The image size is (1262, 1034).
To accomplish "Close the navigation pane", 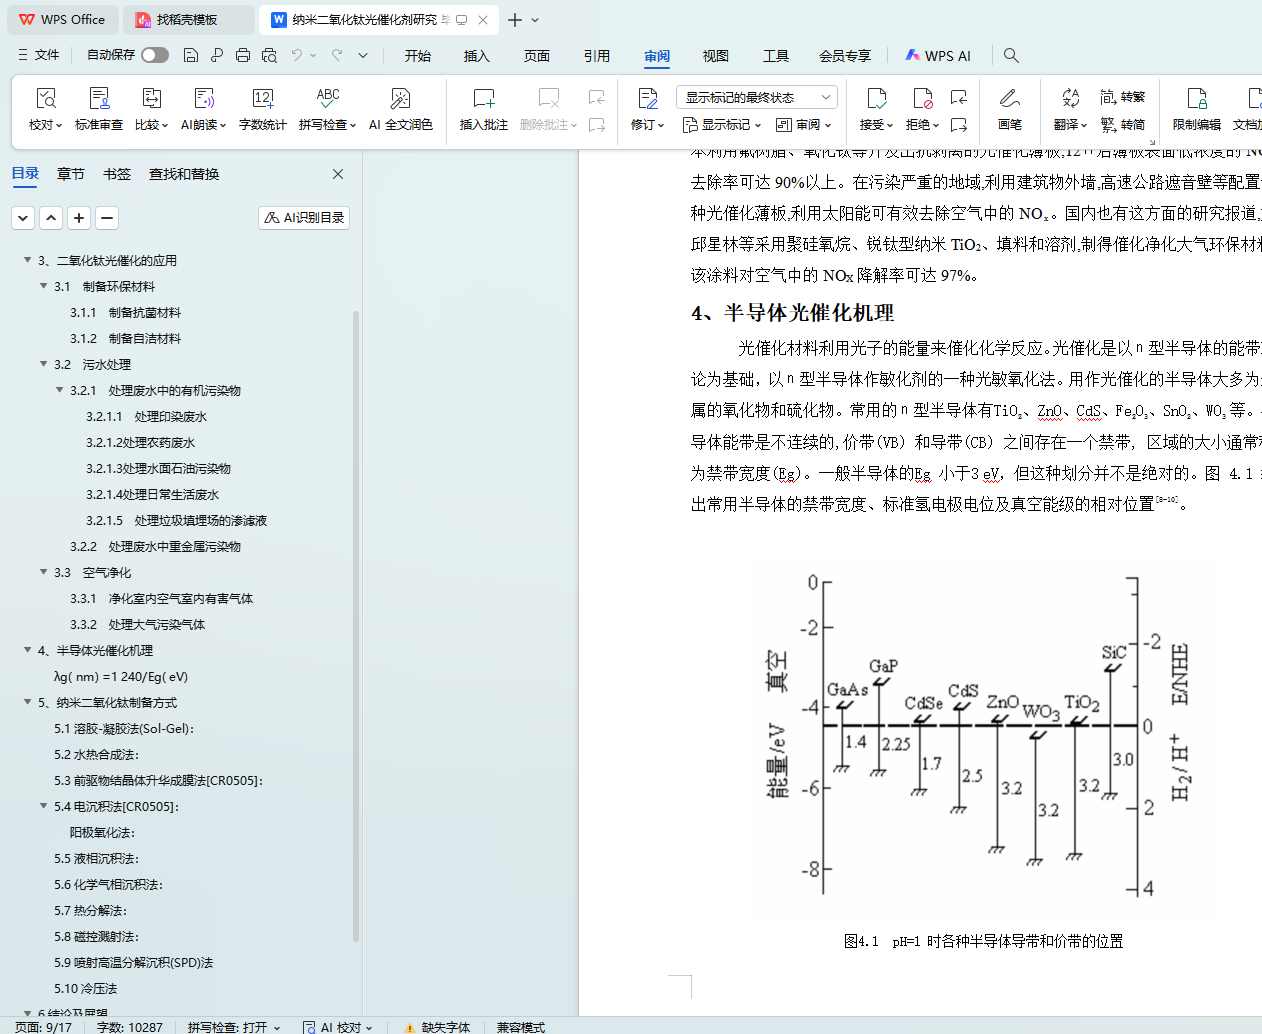I will click(x=338, y=174).
